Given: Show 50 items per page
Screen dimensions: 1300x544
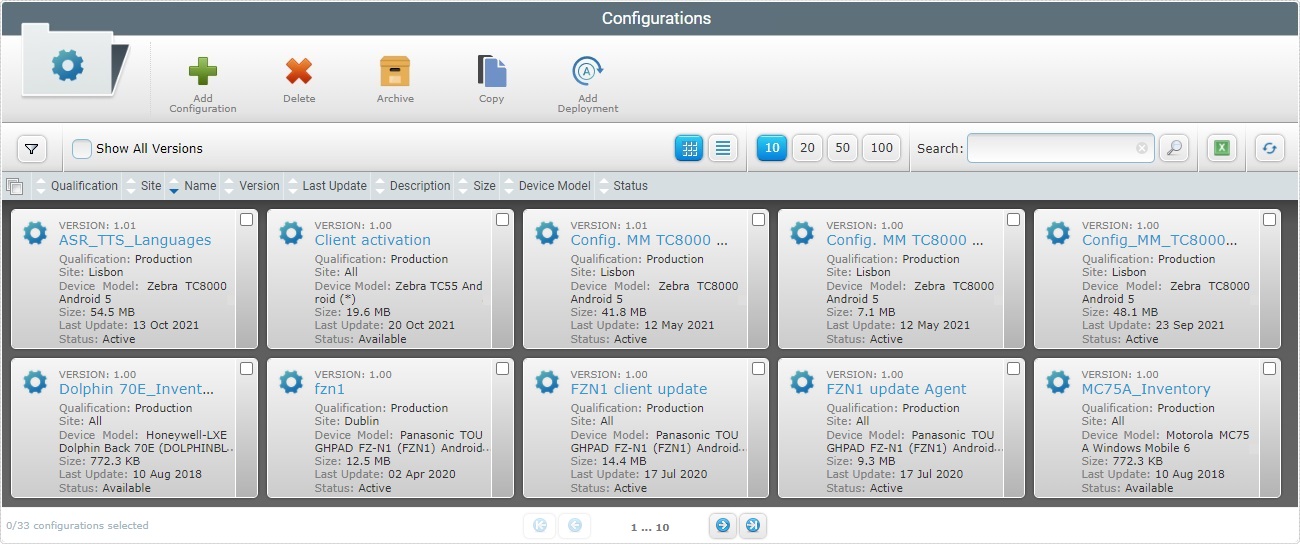Looking at the screenshot, I should [842, 148].
